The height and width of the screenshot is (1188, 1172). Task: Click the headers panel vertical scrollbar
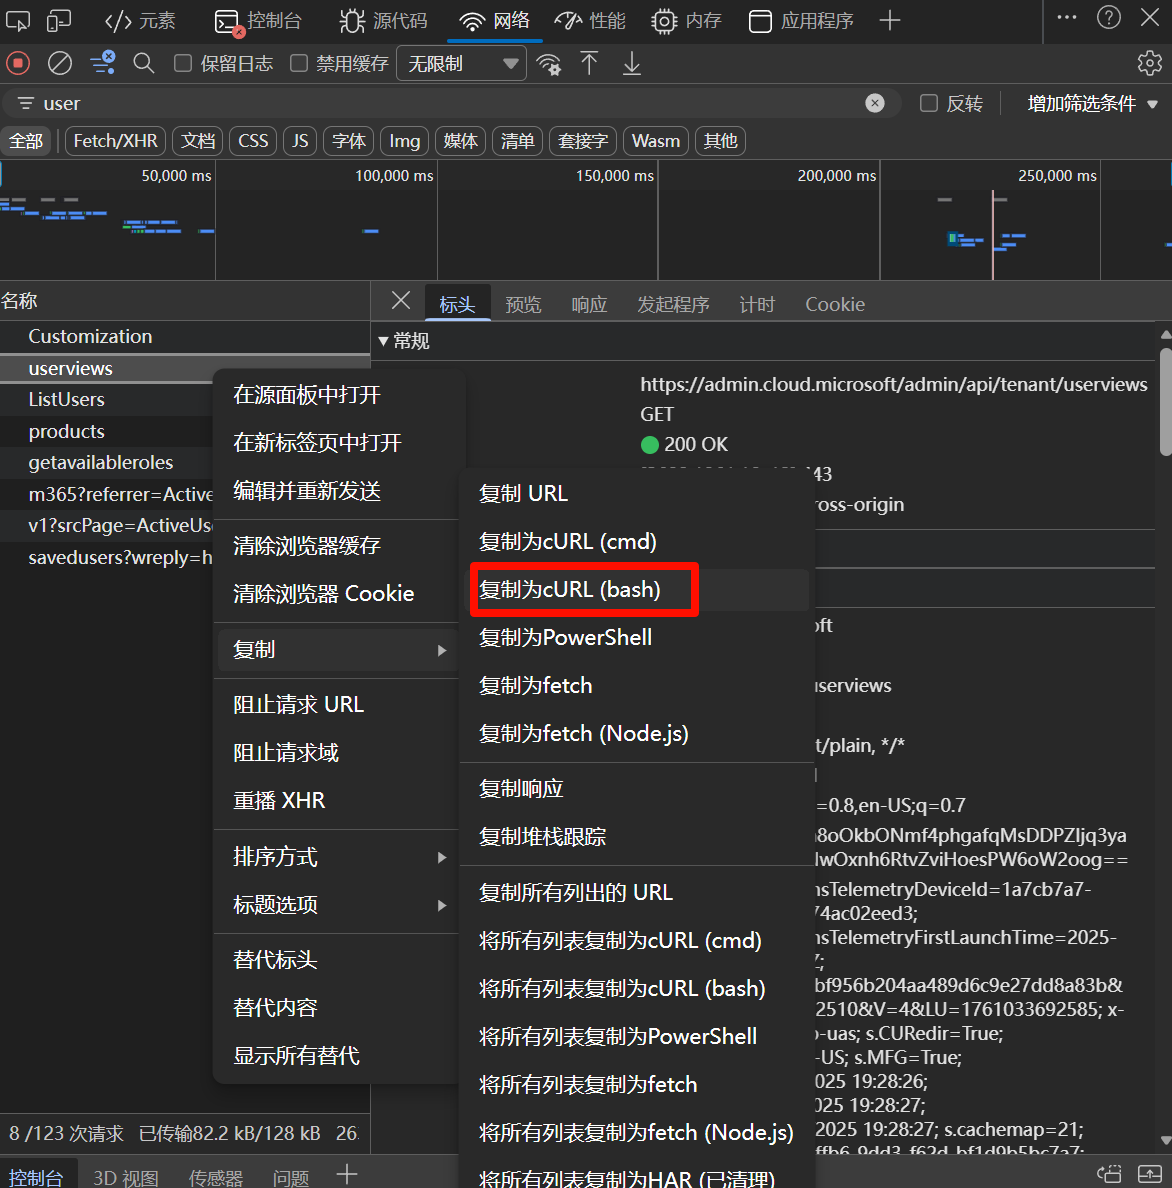point(1165,400)
